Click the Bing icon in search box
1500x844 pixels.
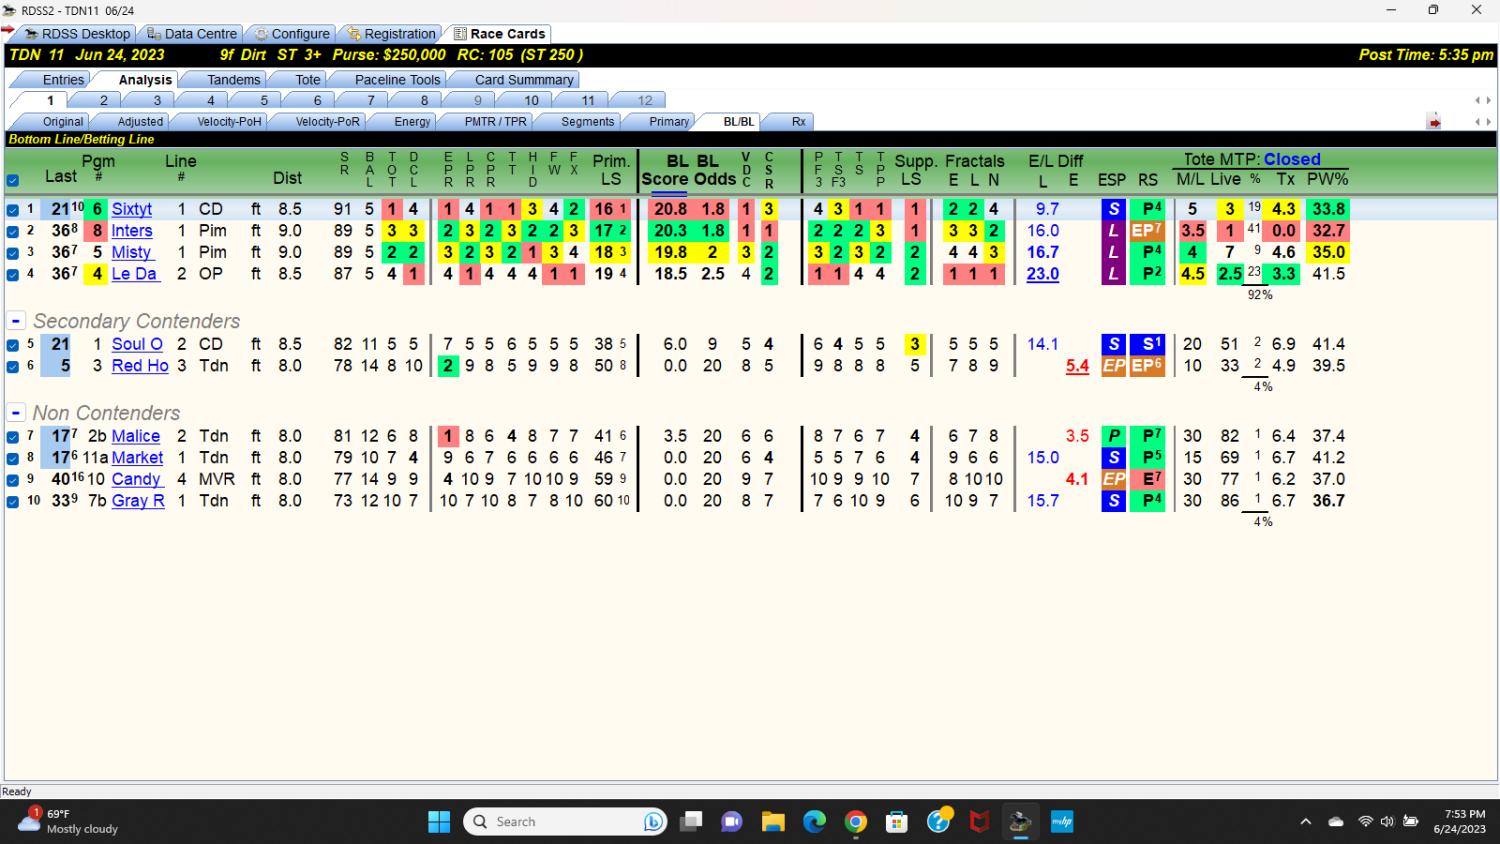click(x=654, y=822)
